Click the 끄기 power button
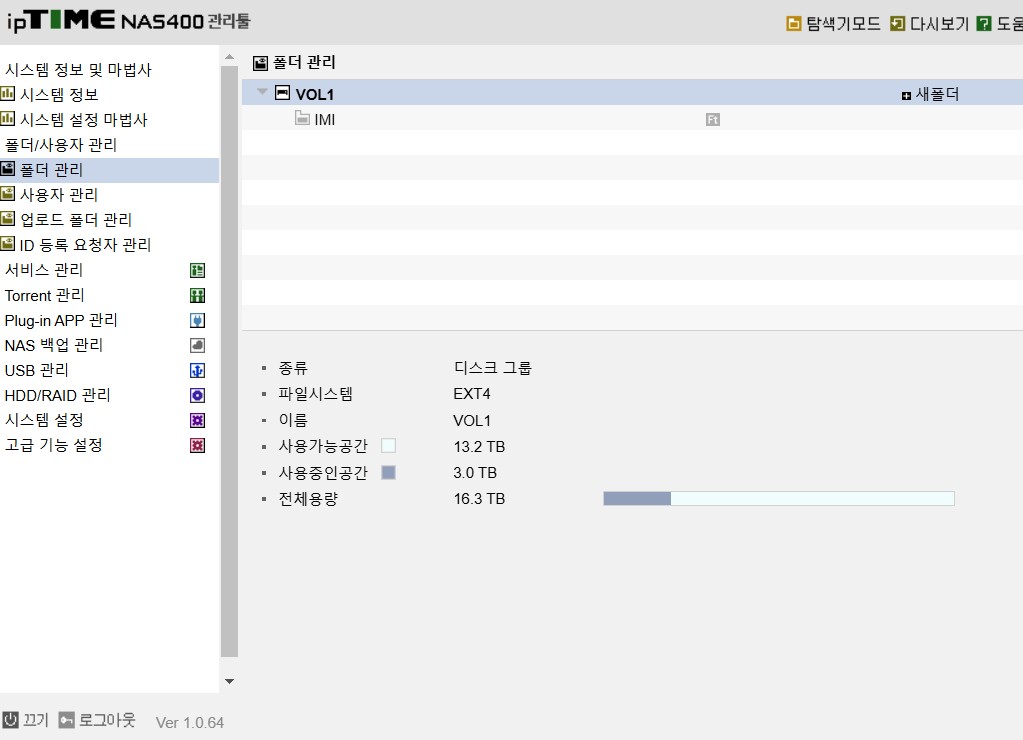The height and width of the screenshot is (740, 1023). point(25,720)
